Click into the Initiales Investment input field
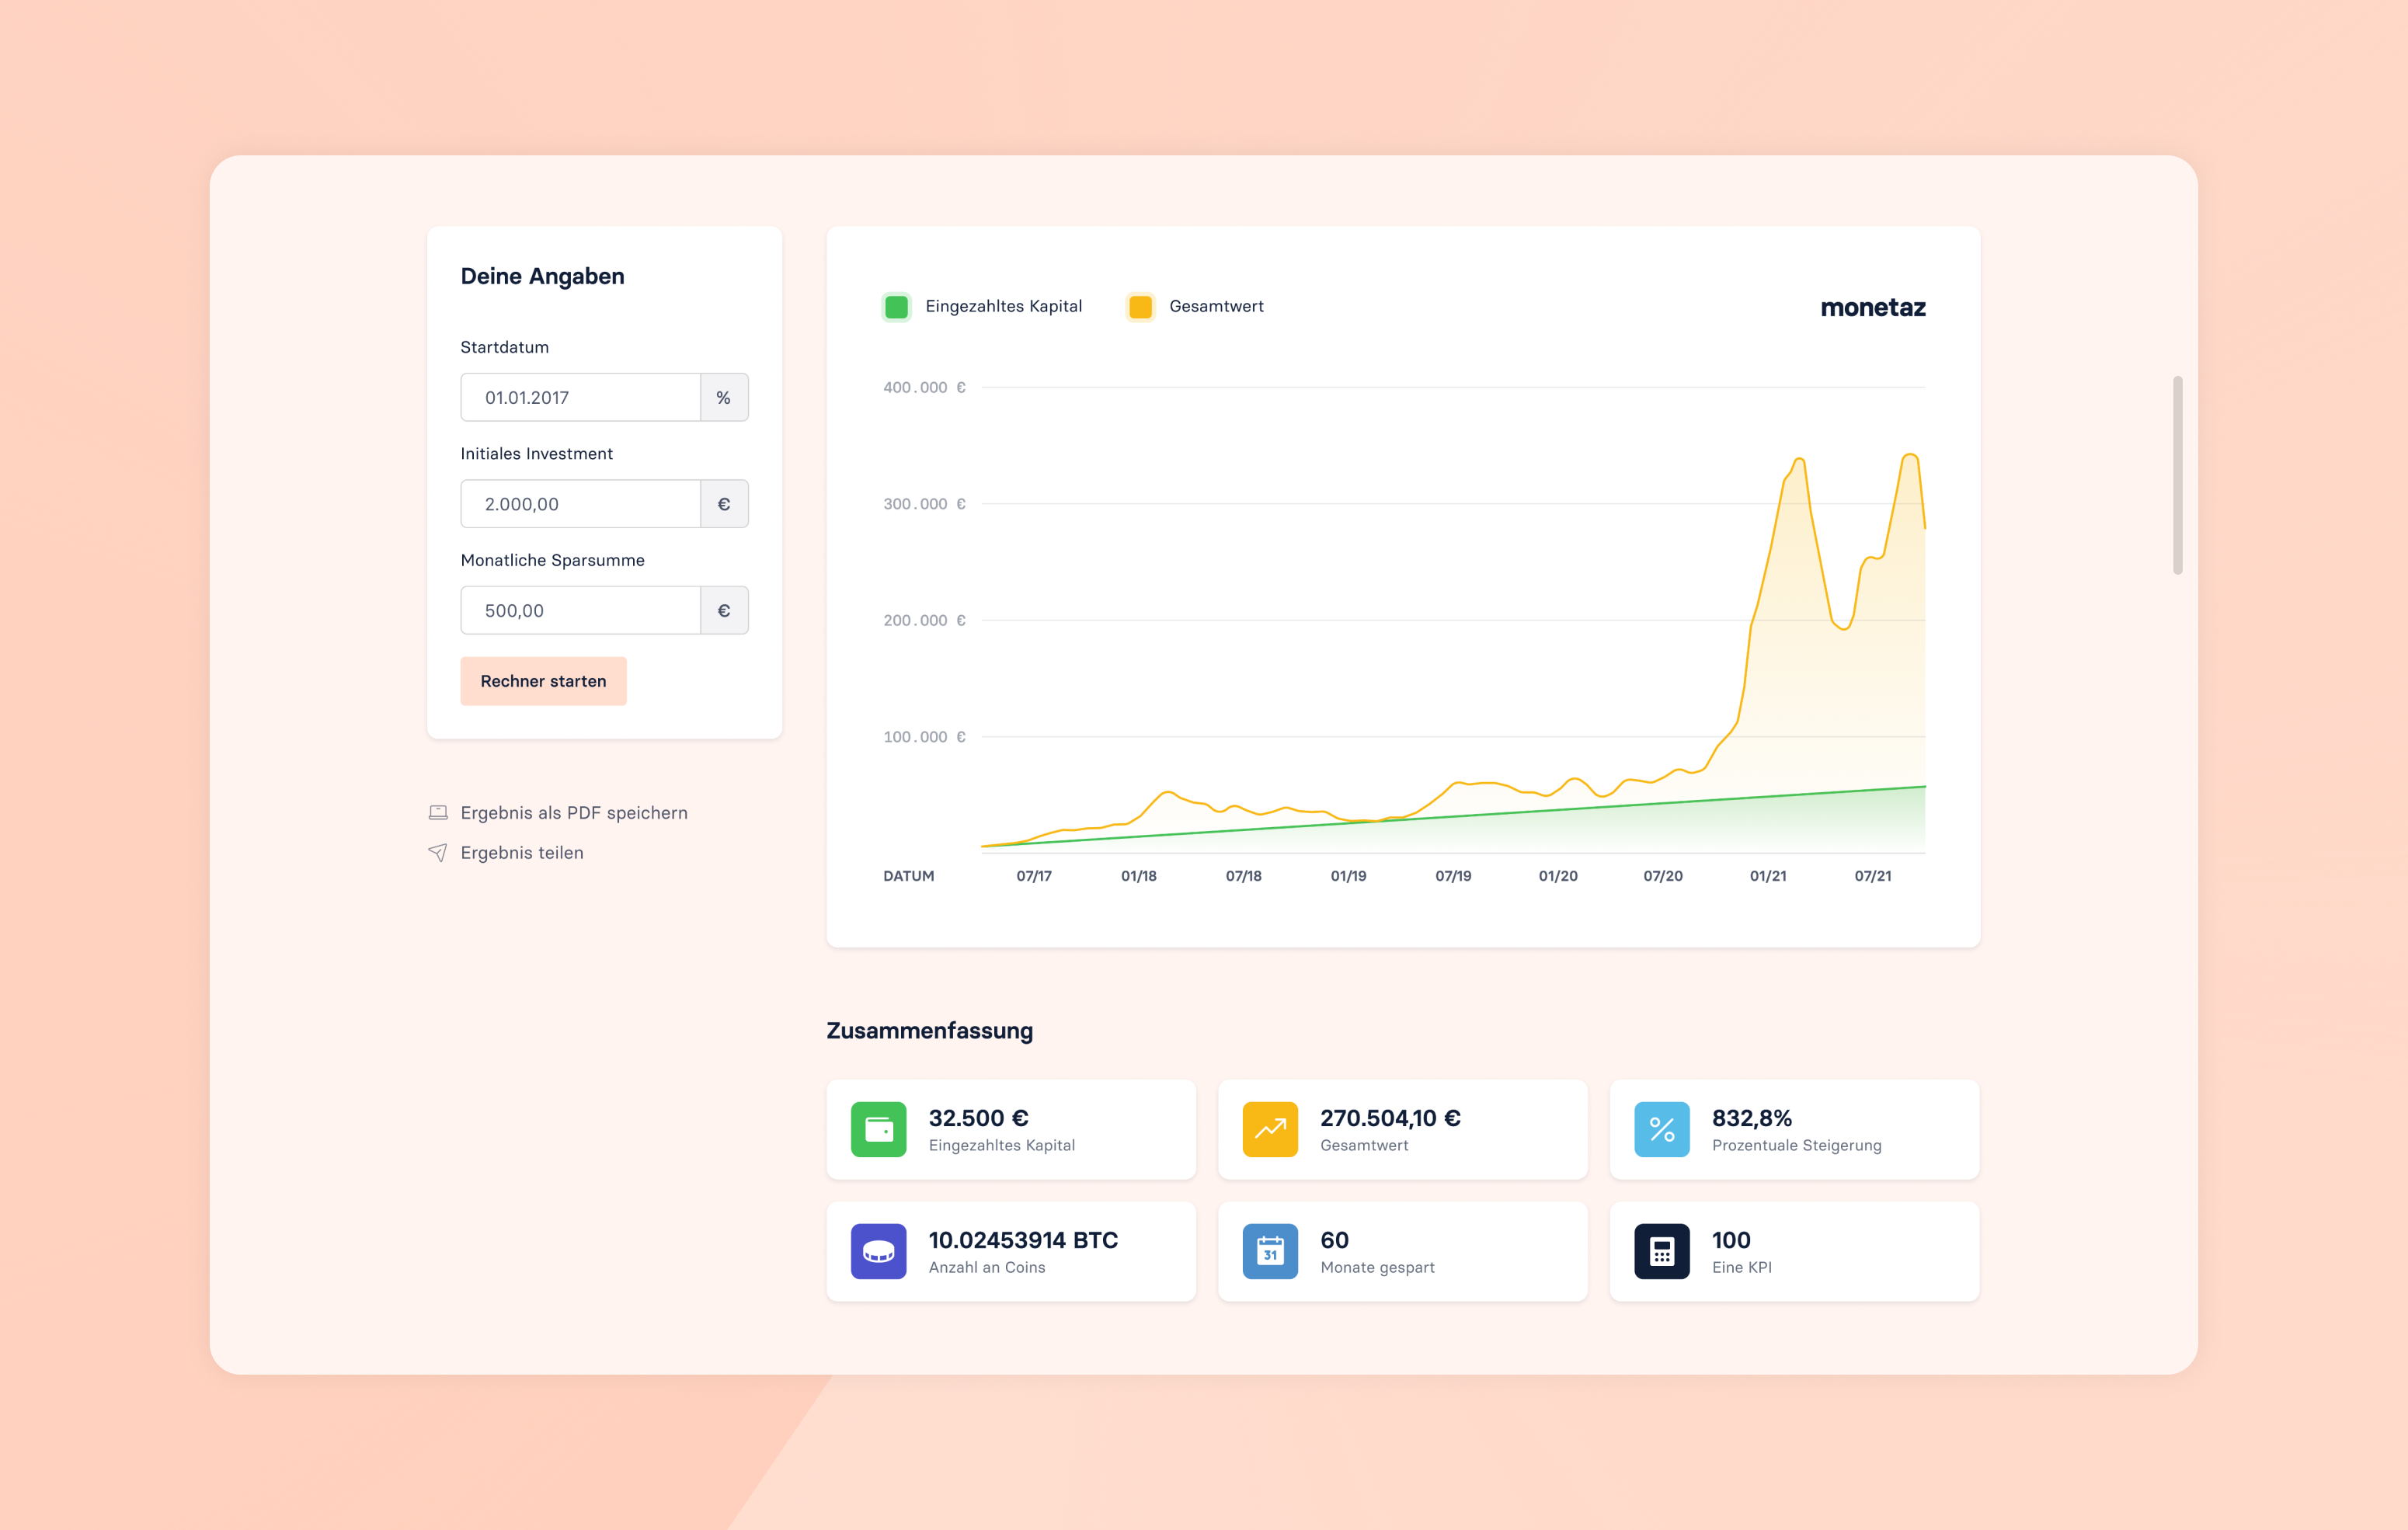Viewport: 2408px width, 1530px height. click(x=581, y=504)
